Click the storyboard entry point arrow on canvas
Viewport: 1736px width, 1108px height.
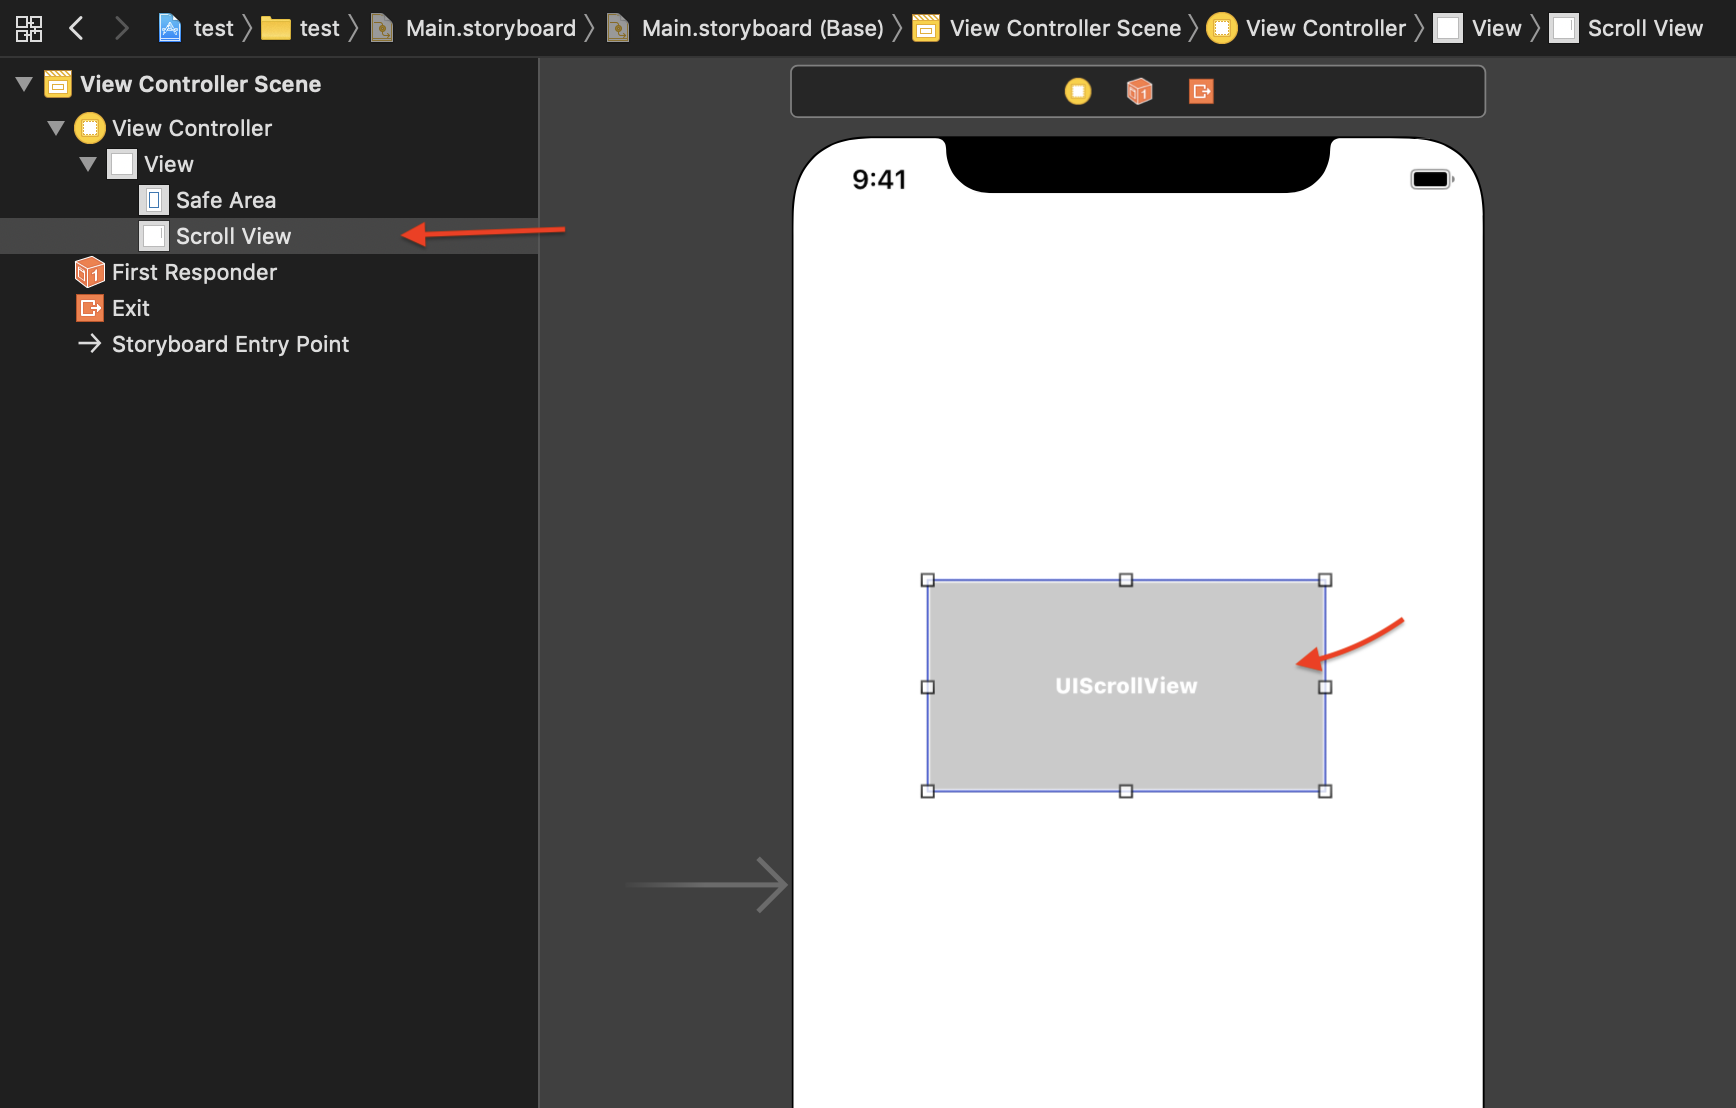click(708, 885)
